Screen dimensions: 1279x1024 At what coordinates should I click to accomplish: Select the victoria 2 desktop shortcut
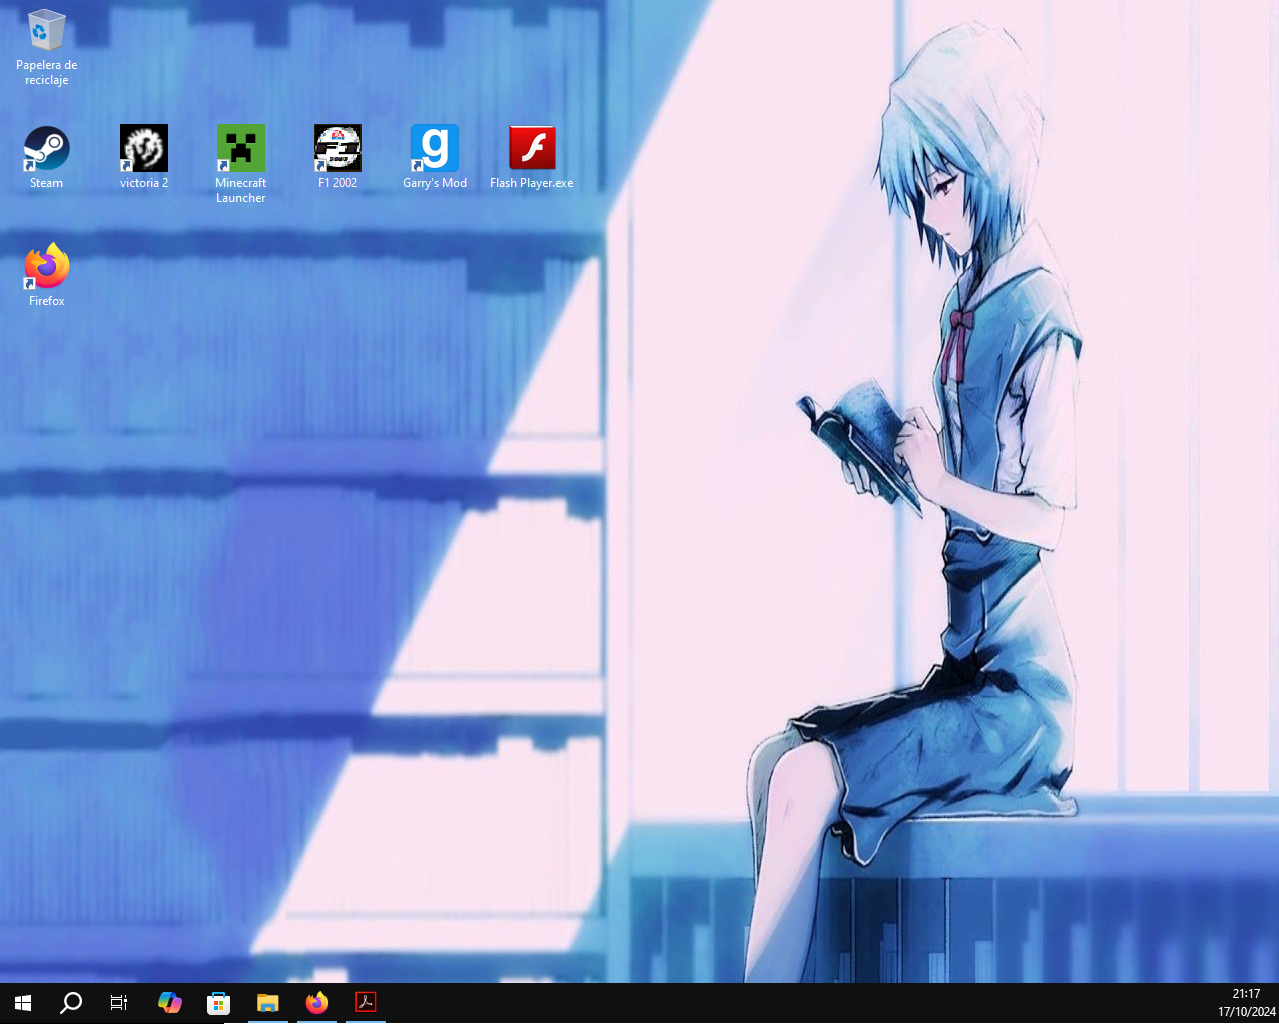point(144,157)
